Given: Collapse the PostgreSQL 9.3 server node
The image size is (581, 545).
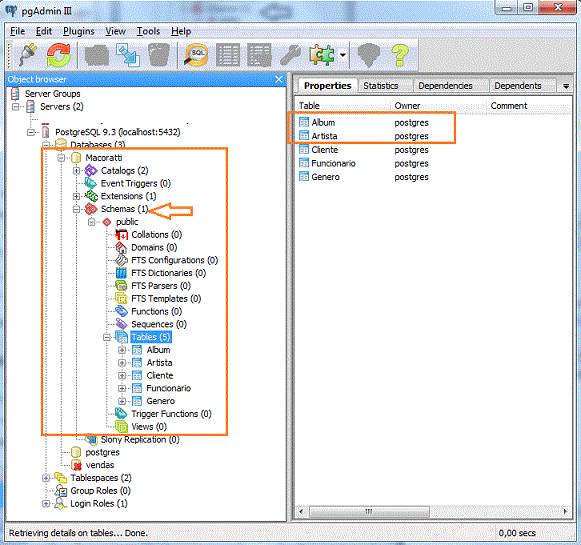Looking at the screenshot, I should (x=31, y=132).
